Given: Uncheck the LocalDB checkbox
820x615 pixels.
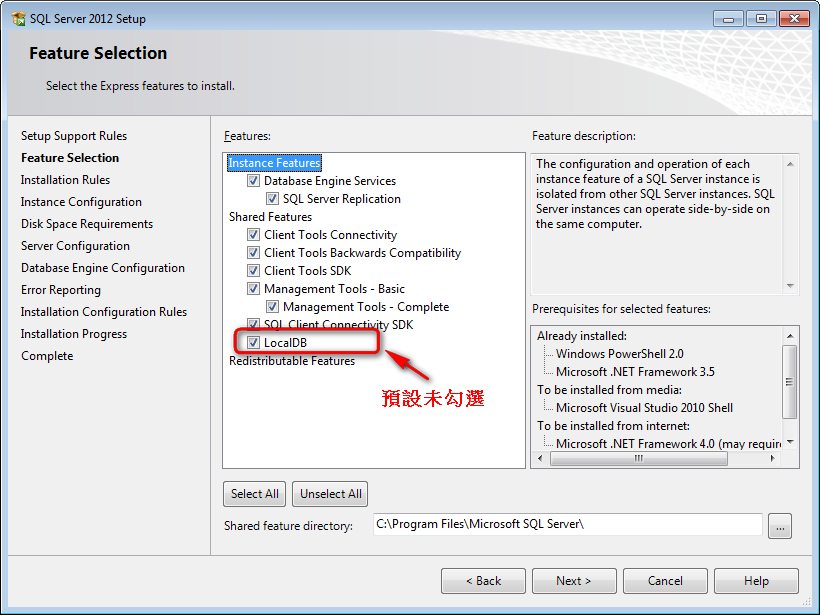Looking at the screenshot, I should [x=253, y=343].
